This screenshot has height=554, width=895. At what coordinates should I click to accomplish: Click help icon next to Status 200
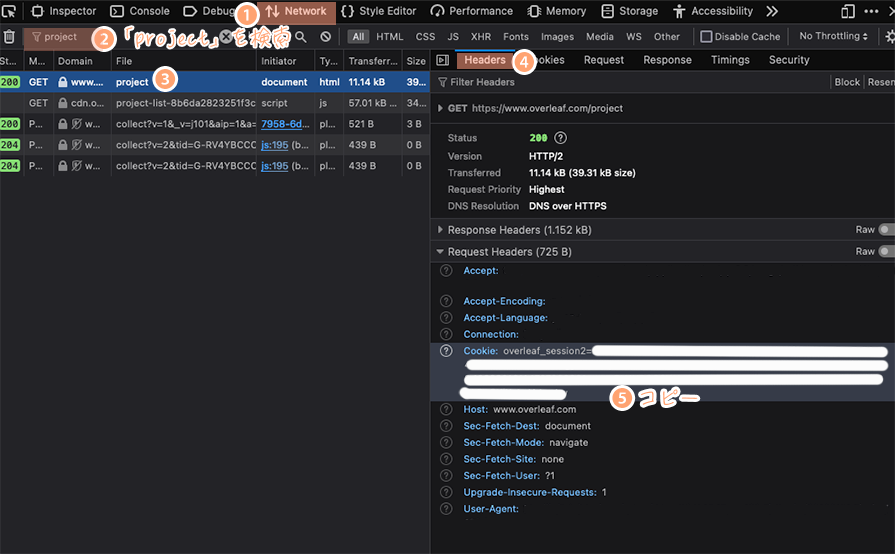pyautogui.click(x=560, y=138)
